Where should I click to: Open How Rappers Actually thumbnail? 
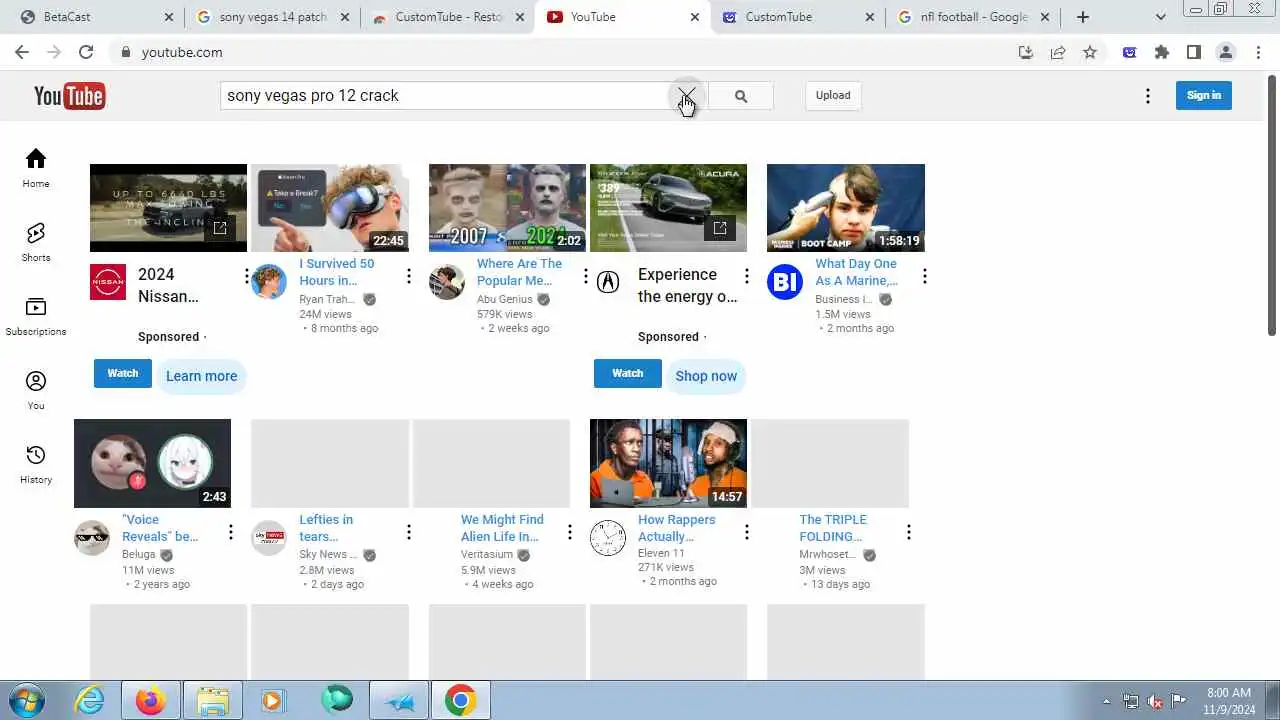point(668,463)
